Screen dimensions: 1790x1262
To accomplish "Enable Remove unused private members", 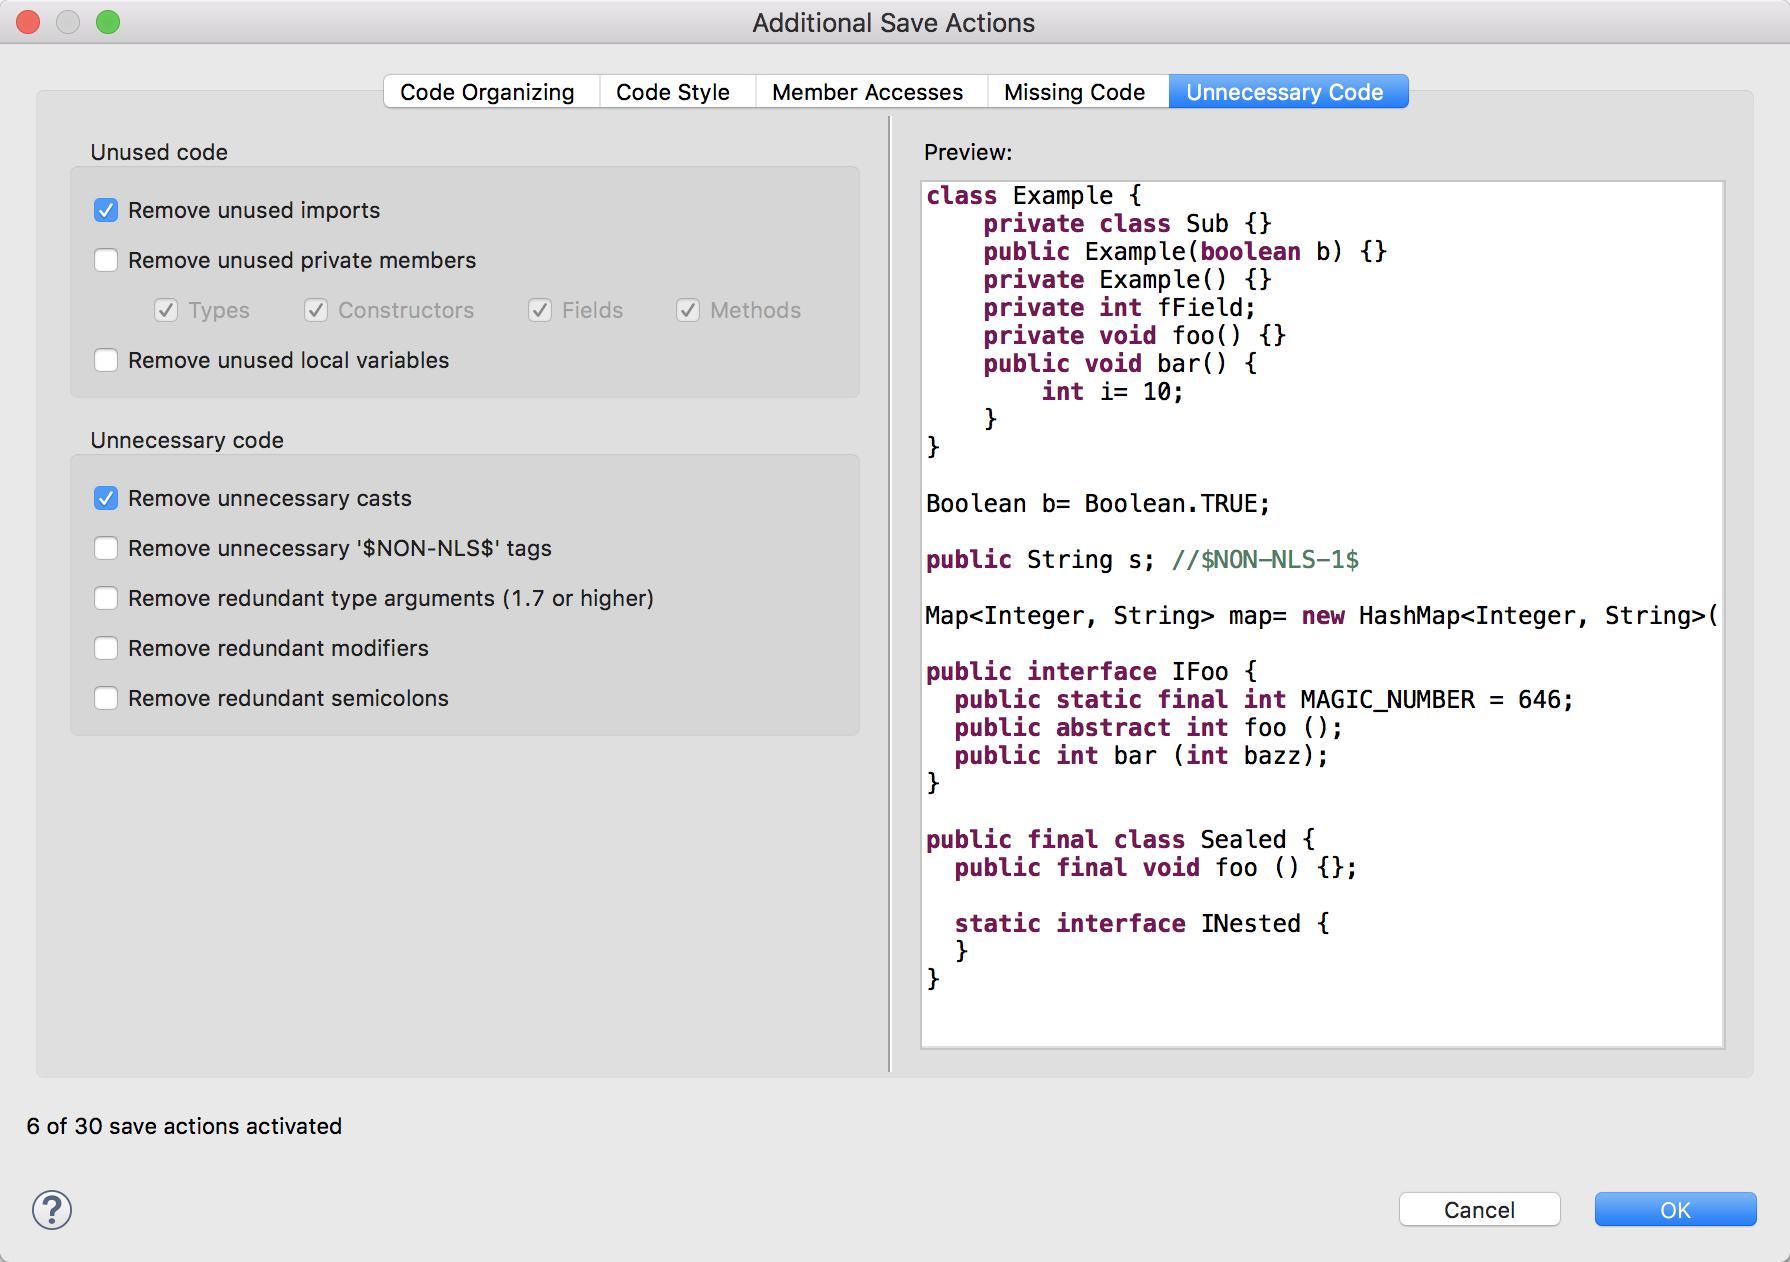I will pos(106,260).
